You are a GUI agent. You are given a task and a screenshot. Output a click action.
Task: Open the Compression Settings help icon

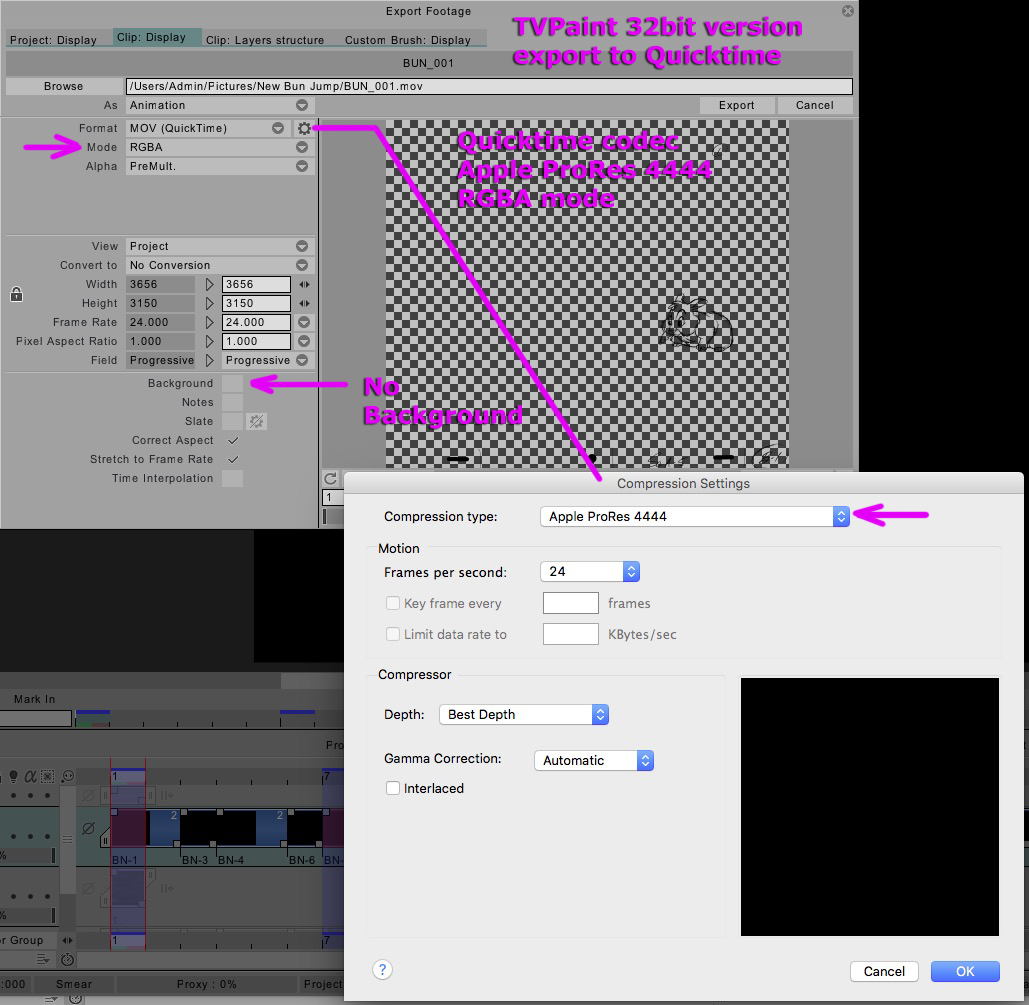pos(383,970)
